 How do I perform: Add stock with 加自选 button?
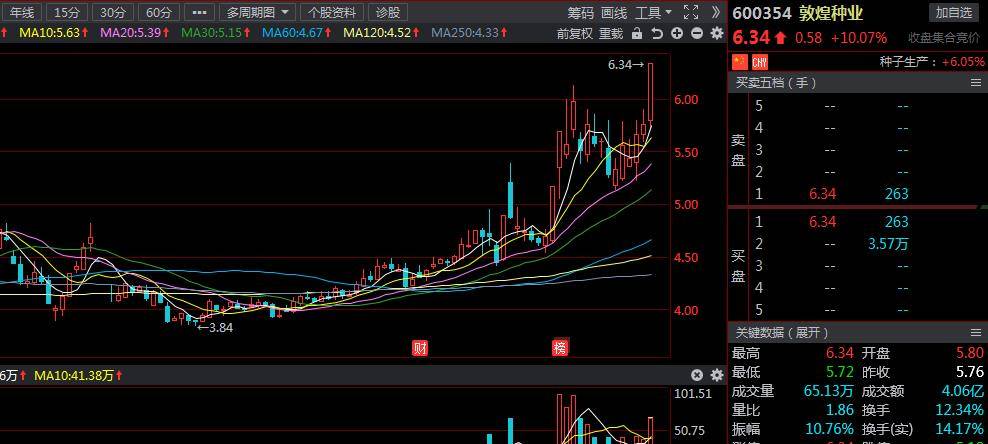pyautogui.click(x=953, y=12)
